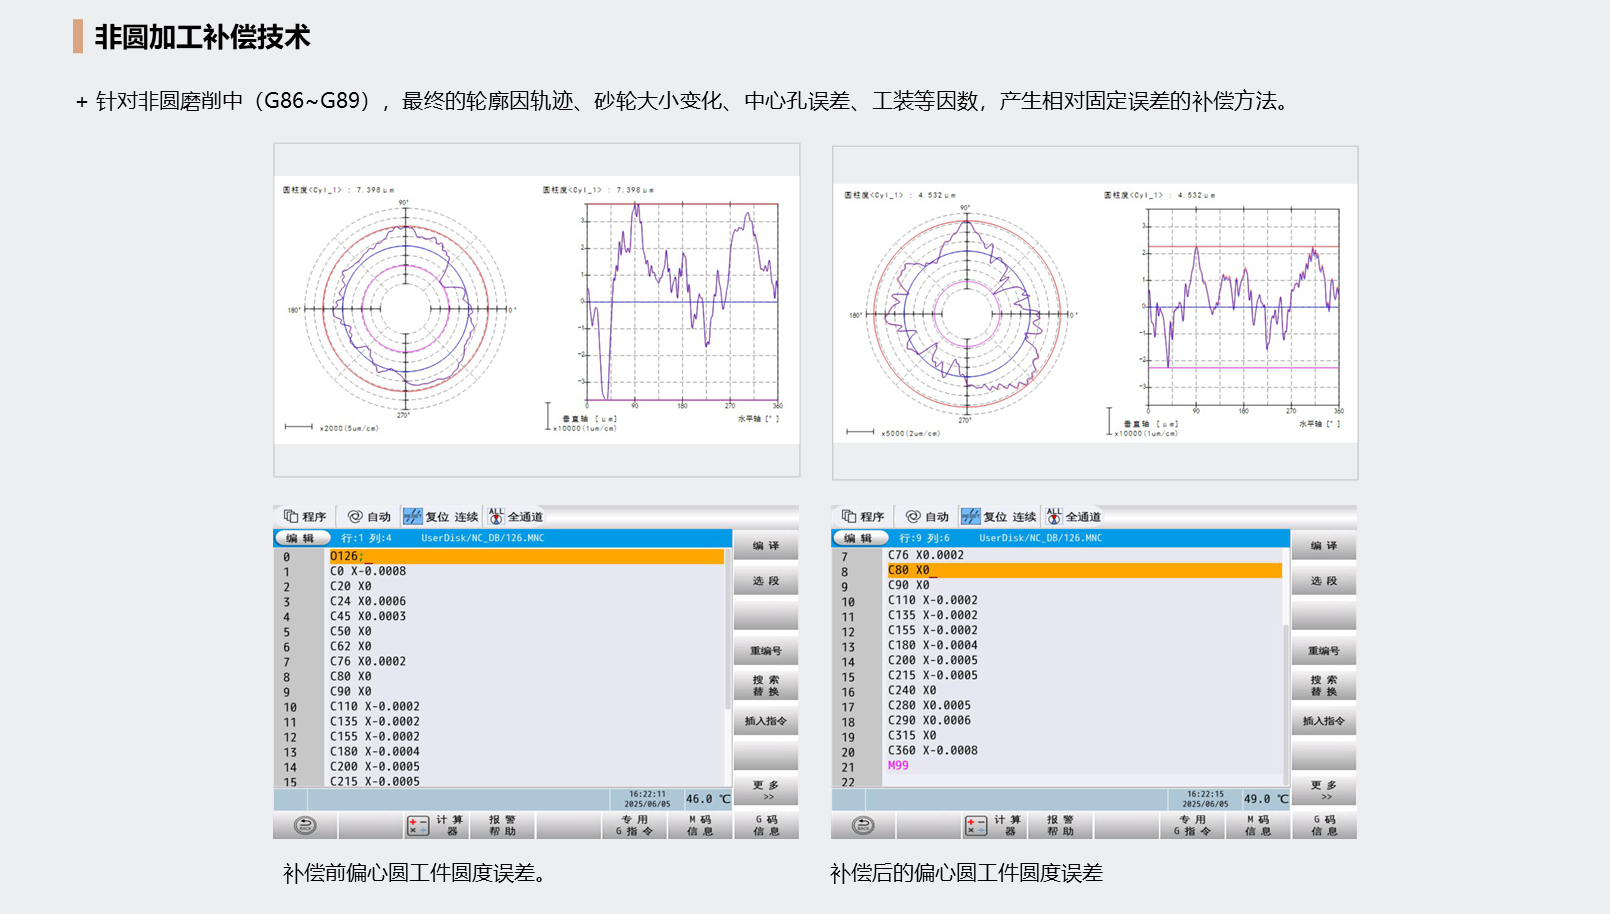Select line C280 X0.0005 in right editor
This screenshot has height=914, width=1610.
[x=929, y=705]
